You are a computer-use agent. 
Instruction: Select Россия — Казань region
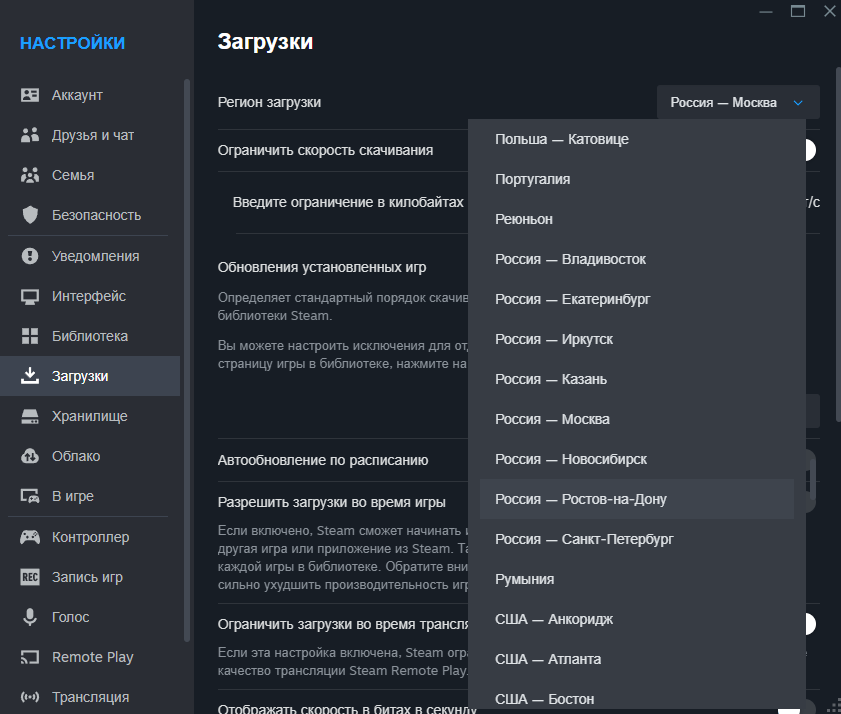637,379
